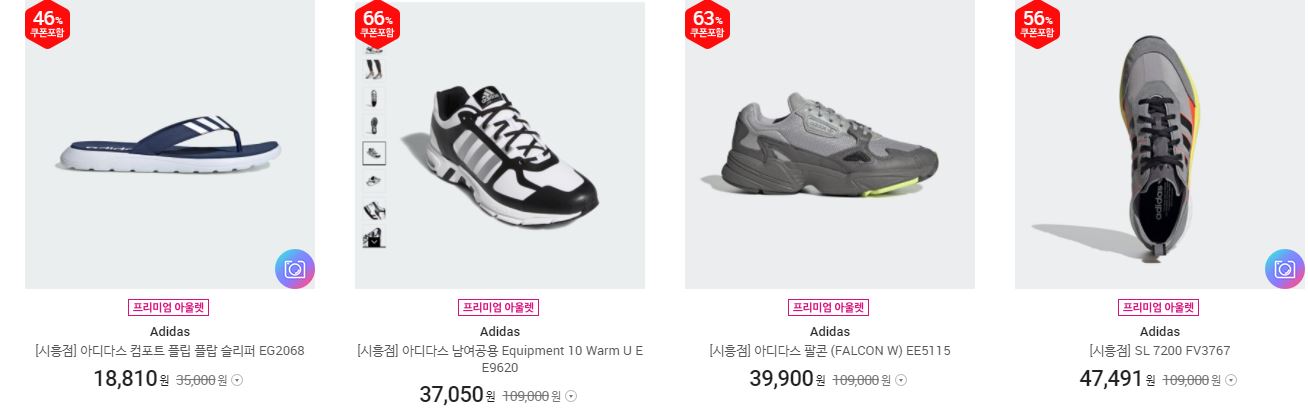Viewport: 1308px width, 418px height.
Task: Click the 66% coupon discount badge
Action: coord(376,23)
